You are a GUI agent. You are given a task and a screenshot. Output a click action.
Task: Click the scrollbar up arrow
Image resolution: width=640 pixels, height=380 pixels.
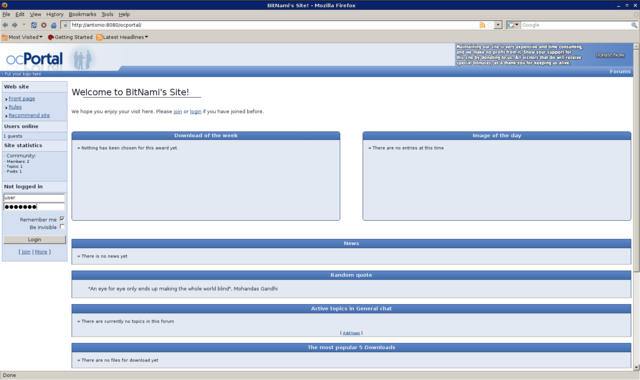click(x=636, y=47)
